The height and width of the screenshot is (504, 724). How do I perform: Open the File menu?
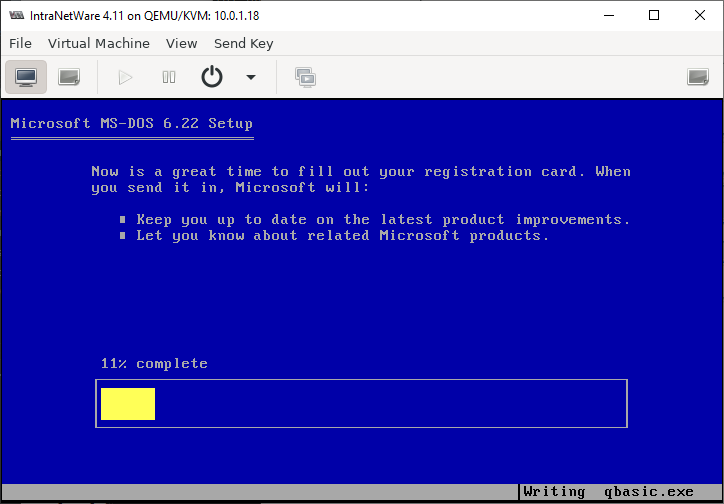20,43
